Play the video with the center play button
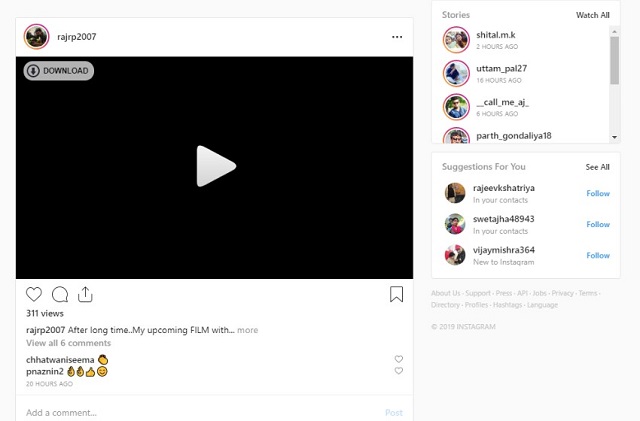Viewport: 640px width, 421px height. [x=216, y=166]
